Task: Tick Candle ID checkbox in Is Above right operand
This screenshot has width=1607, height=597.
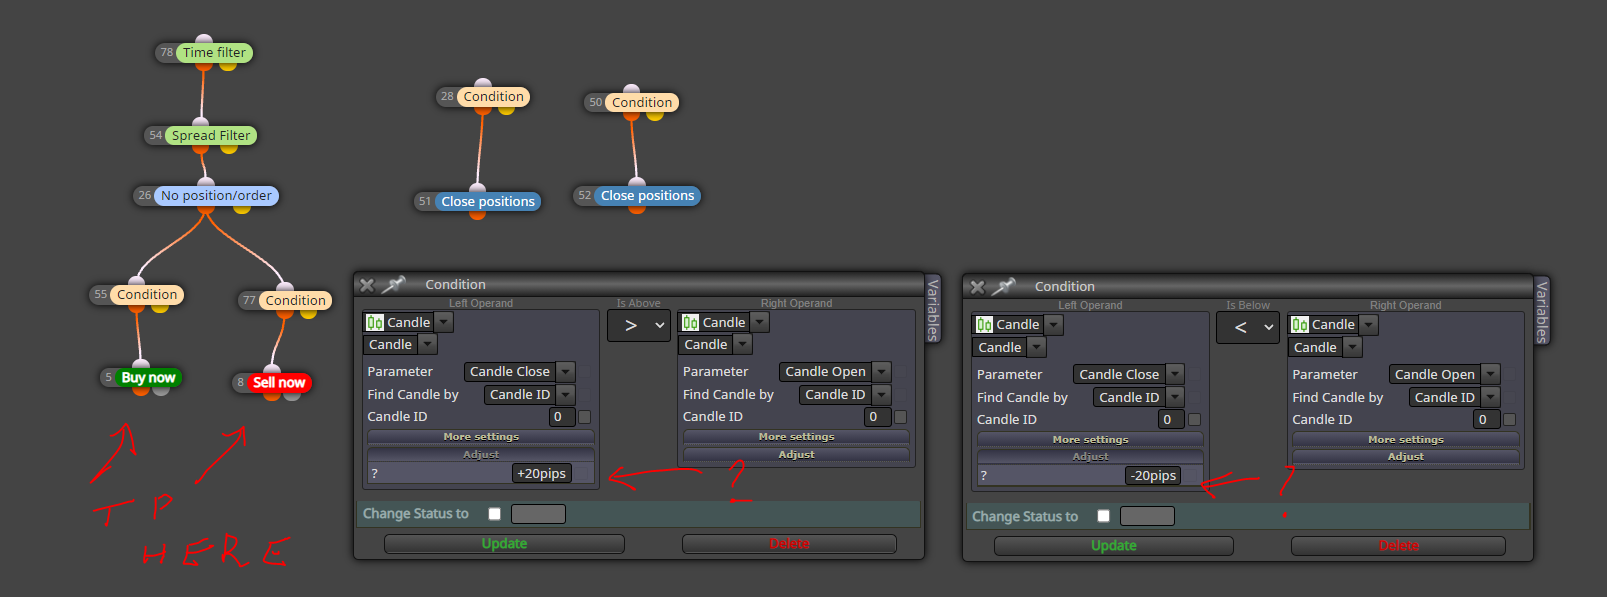Action: [x=900, y=417]
